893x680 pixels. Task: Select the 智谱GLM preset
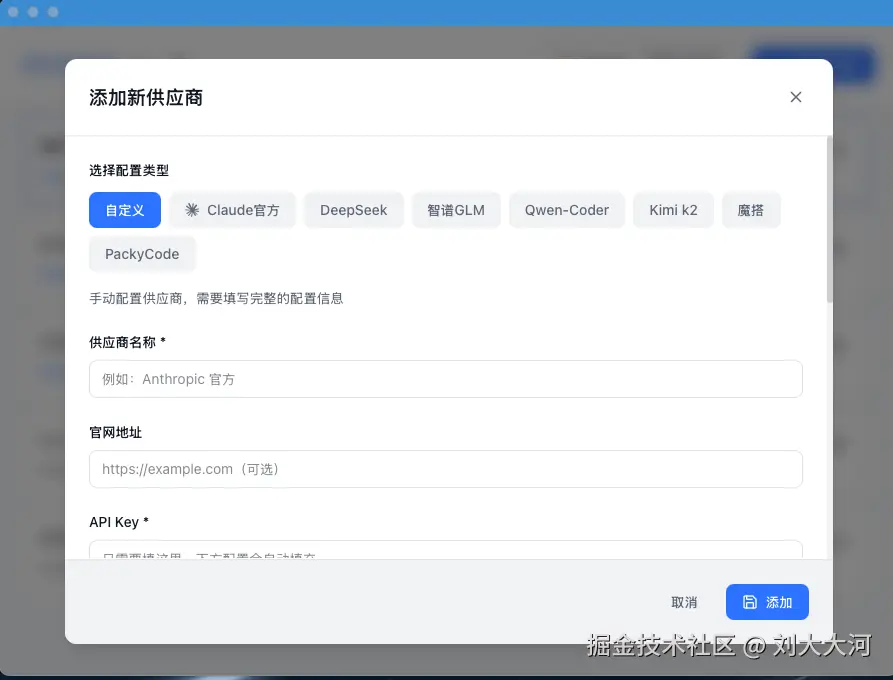coord(456,210)
